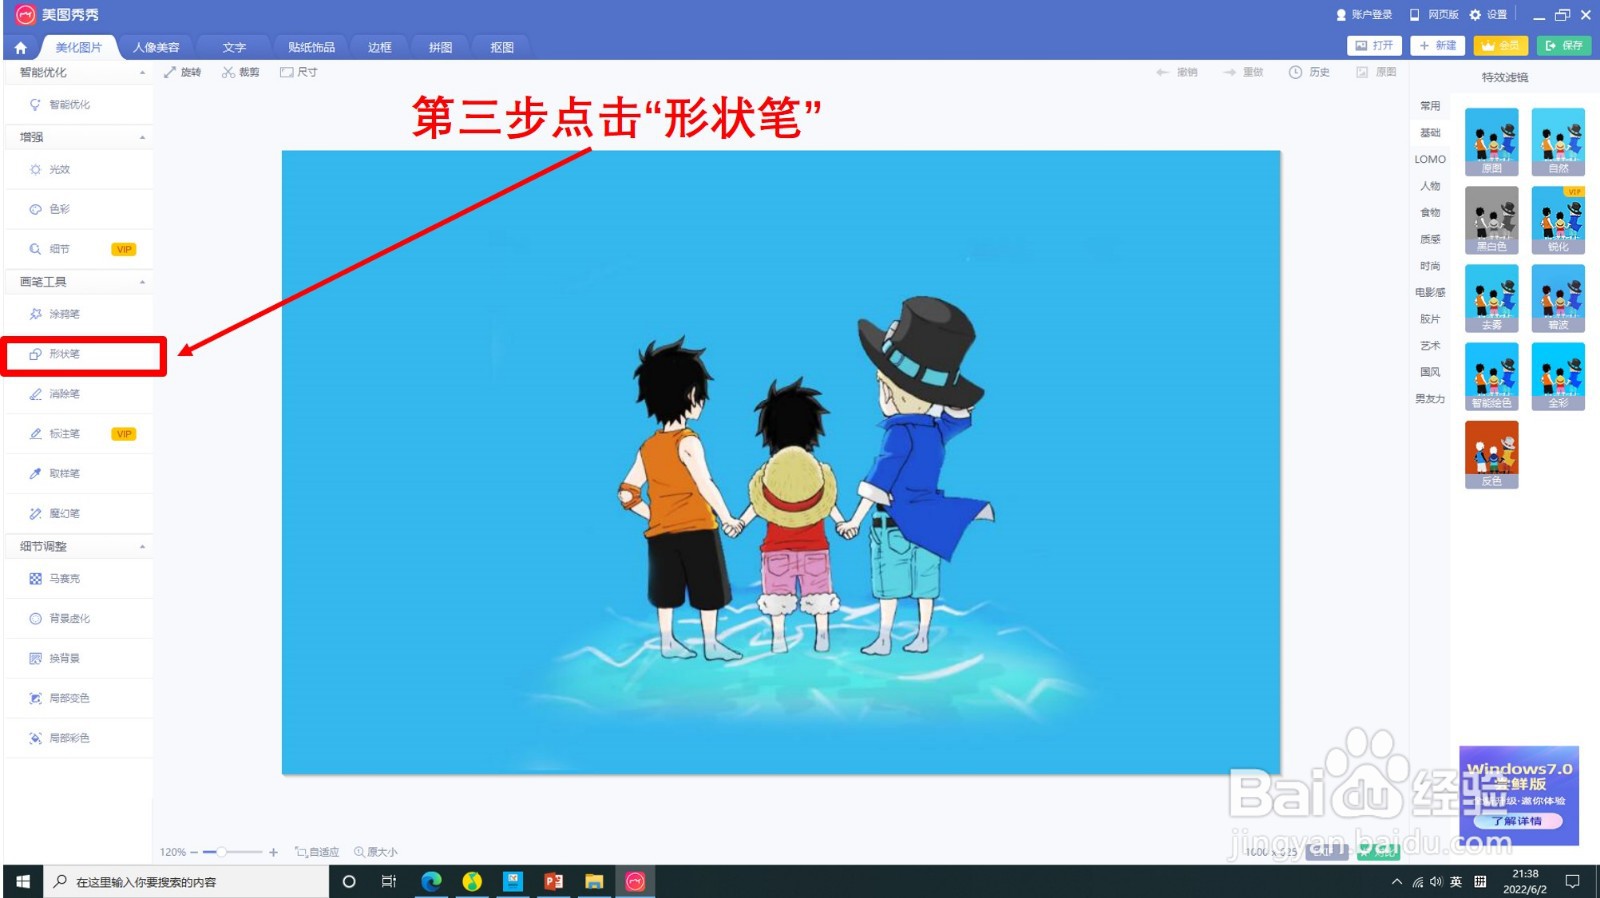Apply the 去雾 filter thumbnail
This screenshot has width=1600, height=898.
click(1492, 298)
